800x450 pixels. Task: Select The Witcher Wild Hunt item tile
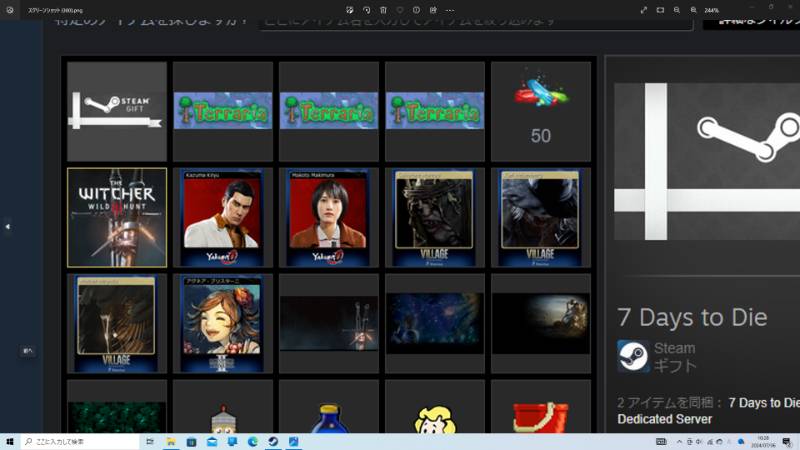point(117,217)
